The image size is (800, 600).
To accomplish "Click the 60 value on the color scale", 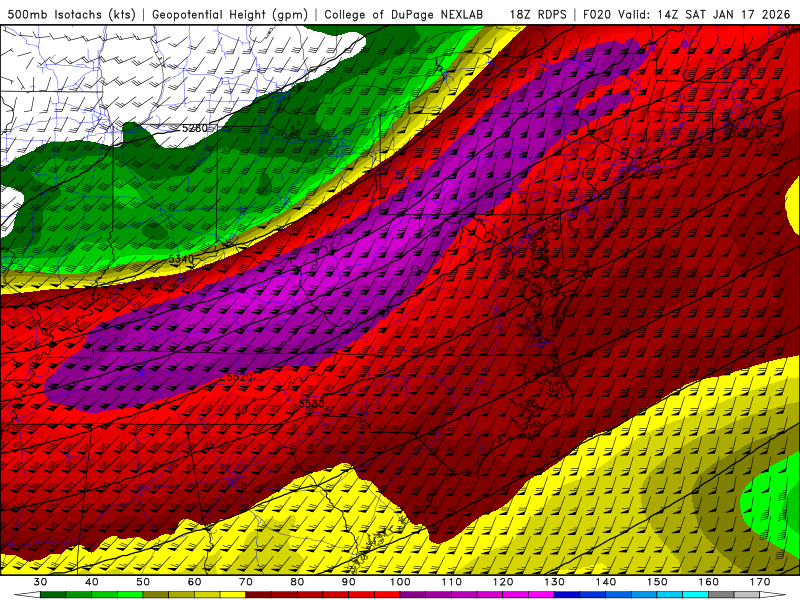I will [194, 582].
